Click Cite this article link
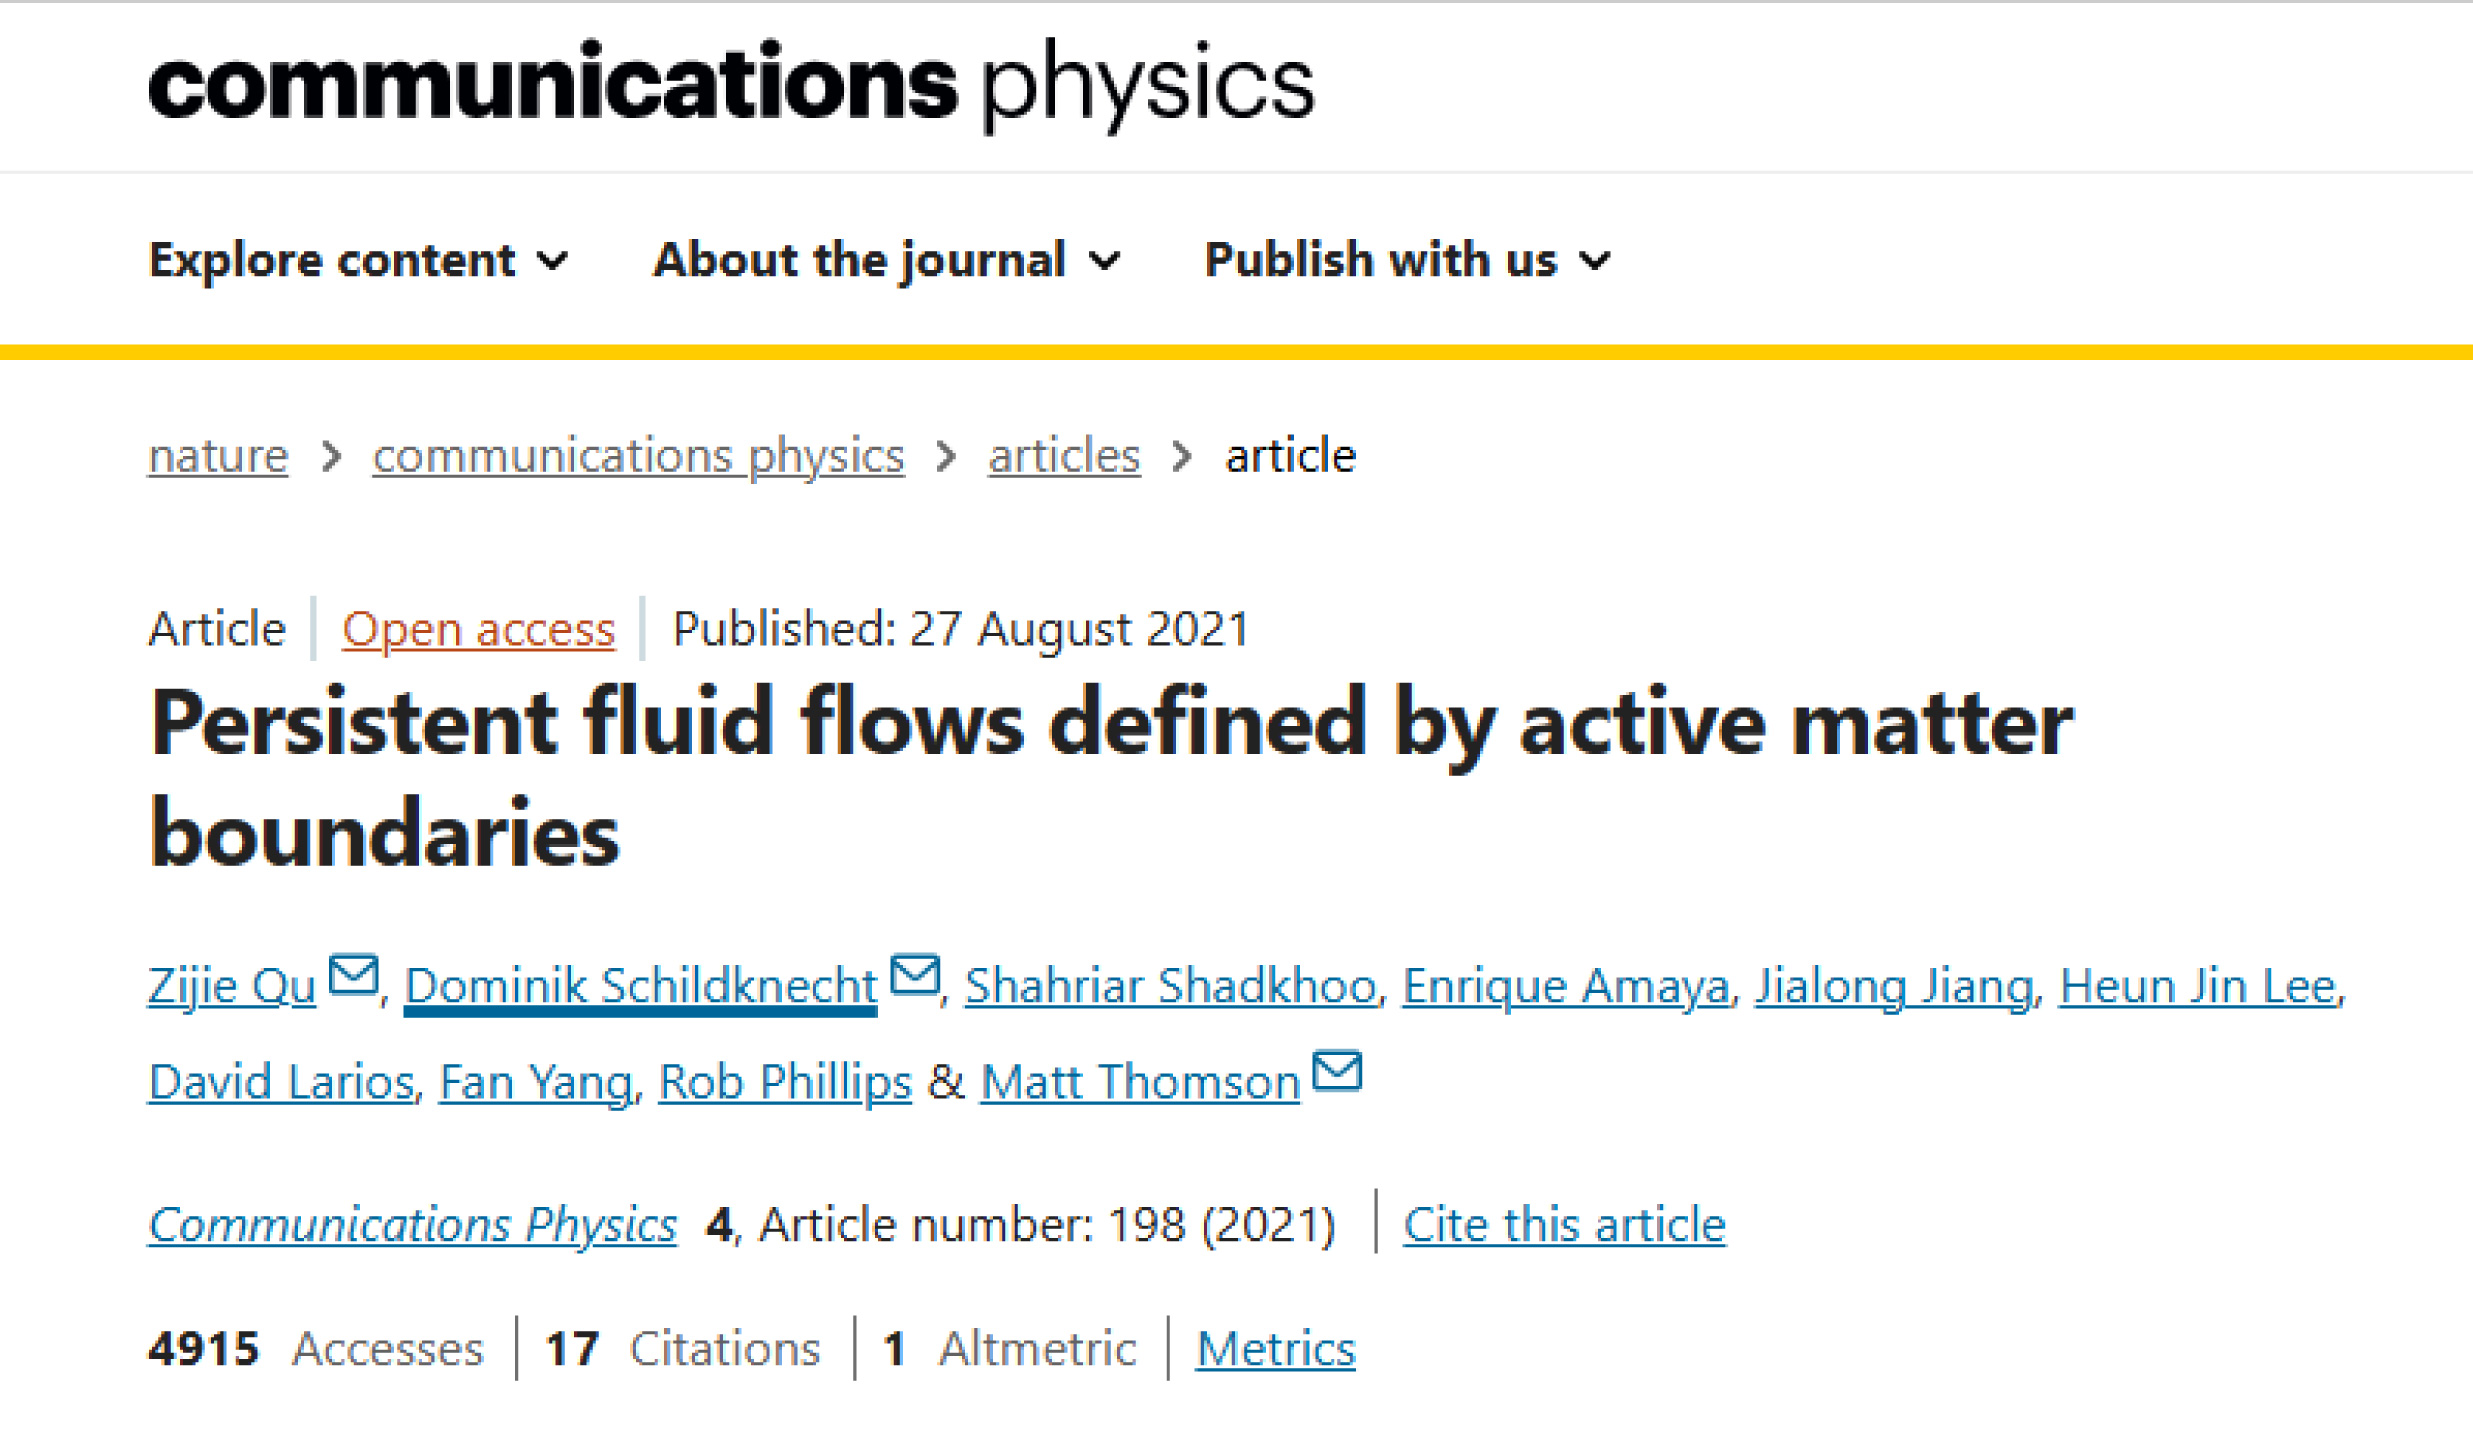This screenshot has height=1429, width=2473. (x=1564, y=1224)
